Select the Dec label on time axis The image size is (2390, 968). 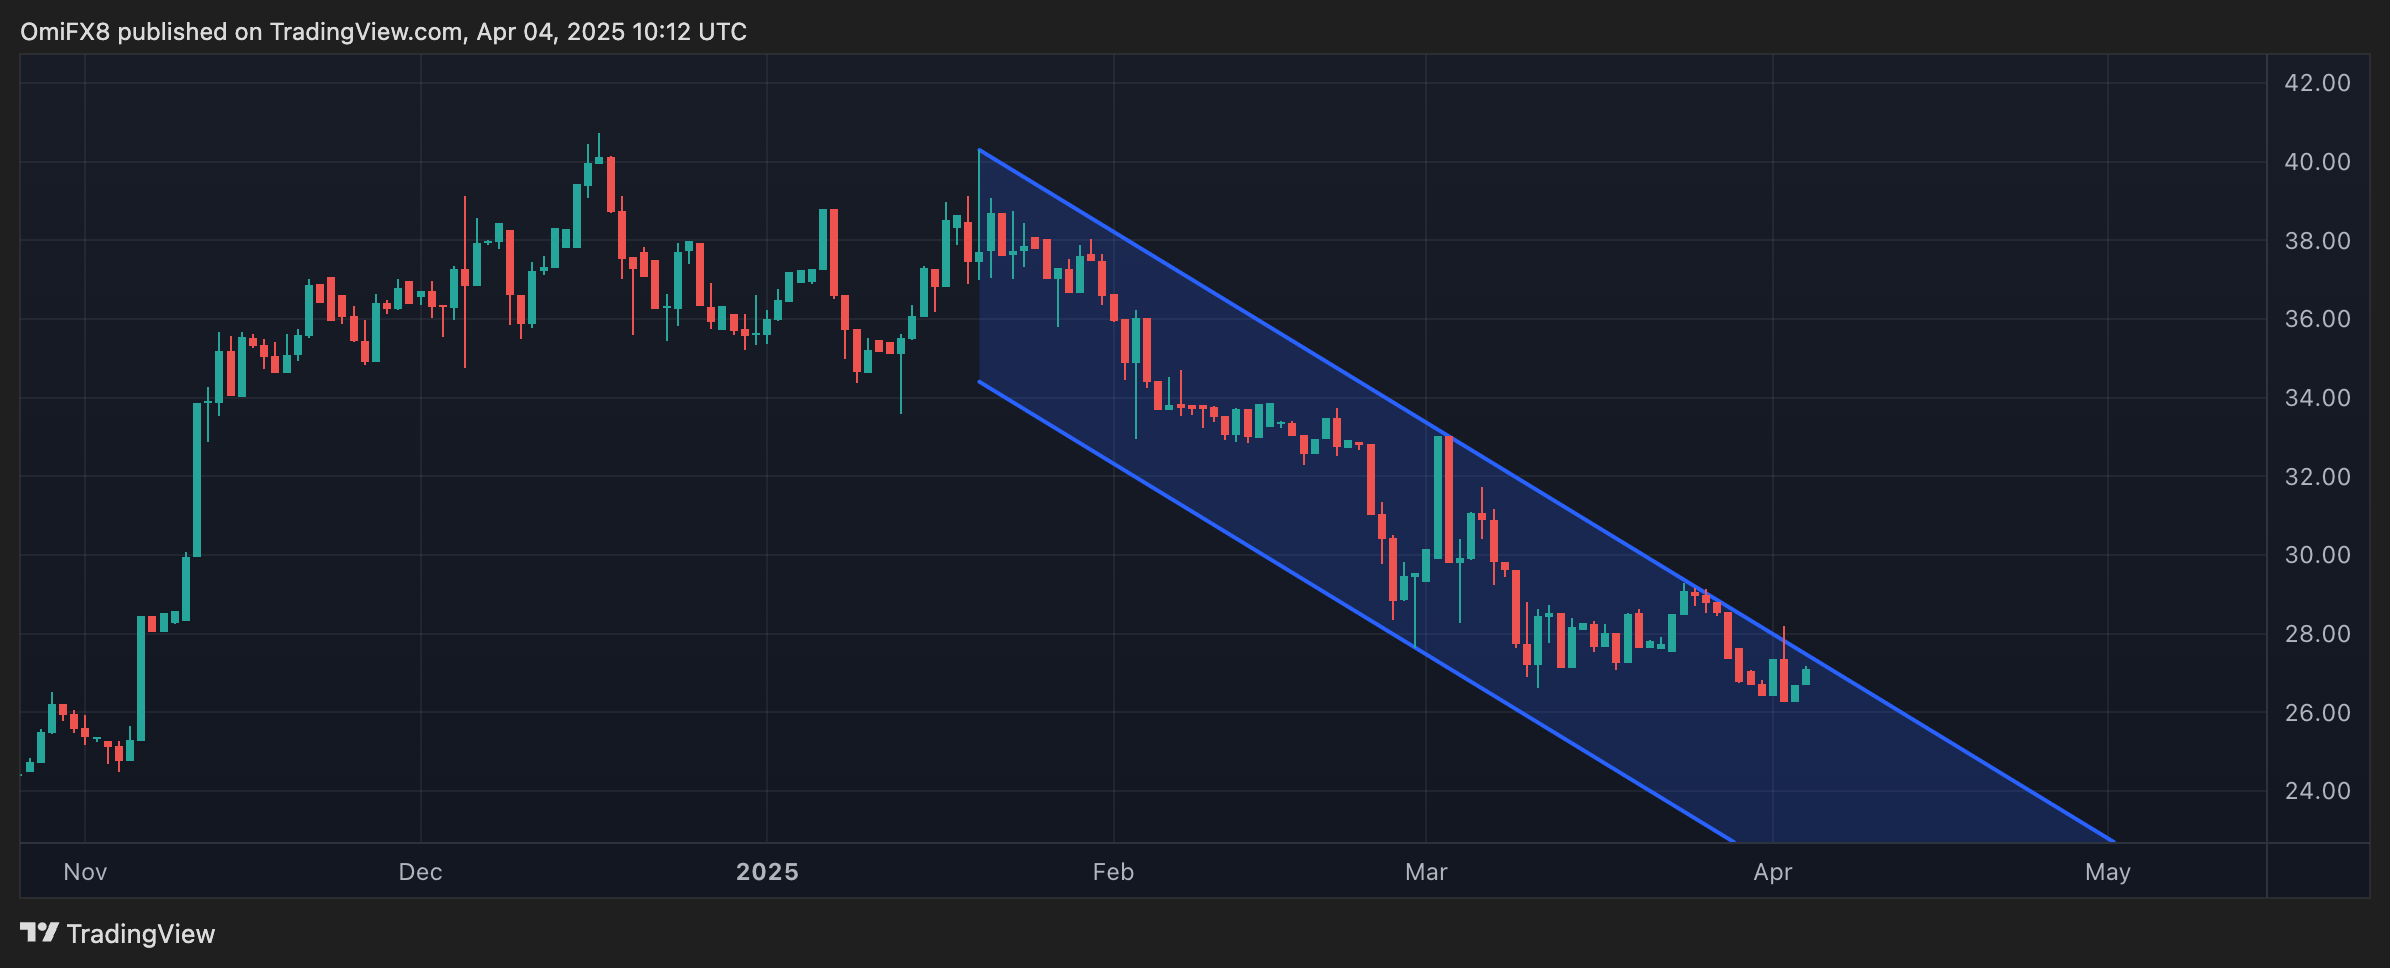coord(420,872)
